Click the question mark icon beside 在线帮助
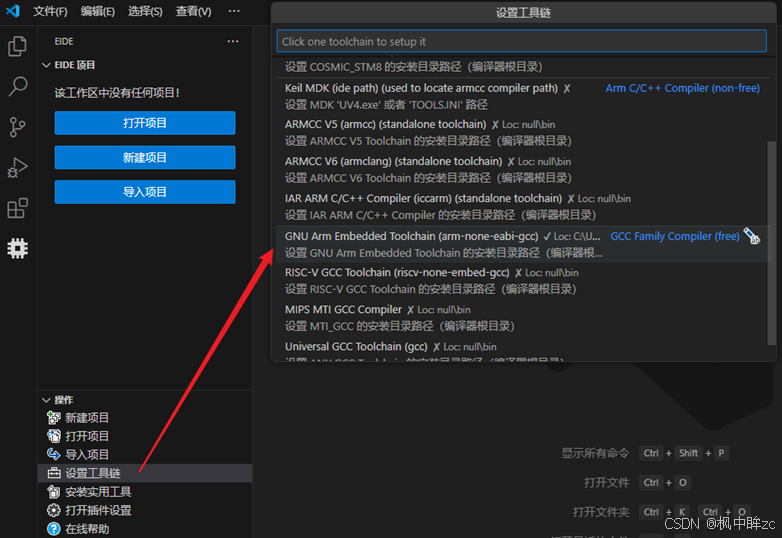The width and height of the screenshot is (782, 538). [x=53, y=529]
